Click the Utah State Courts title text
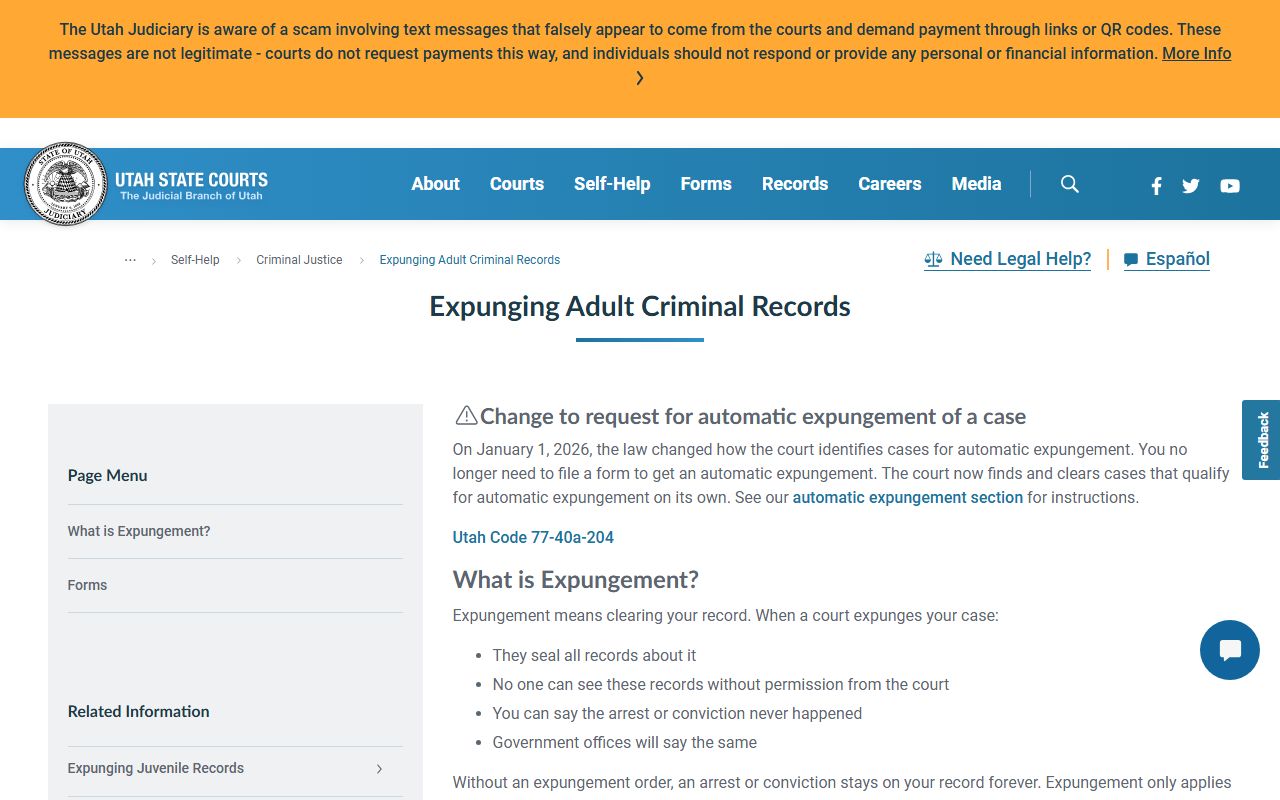 pyautogui.click(x=192, y=180)
